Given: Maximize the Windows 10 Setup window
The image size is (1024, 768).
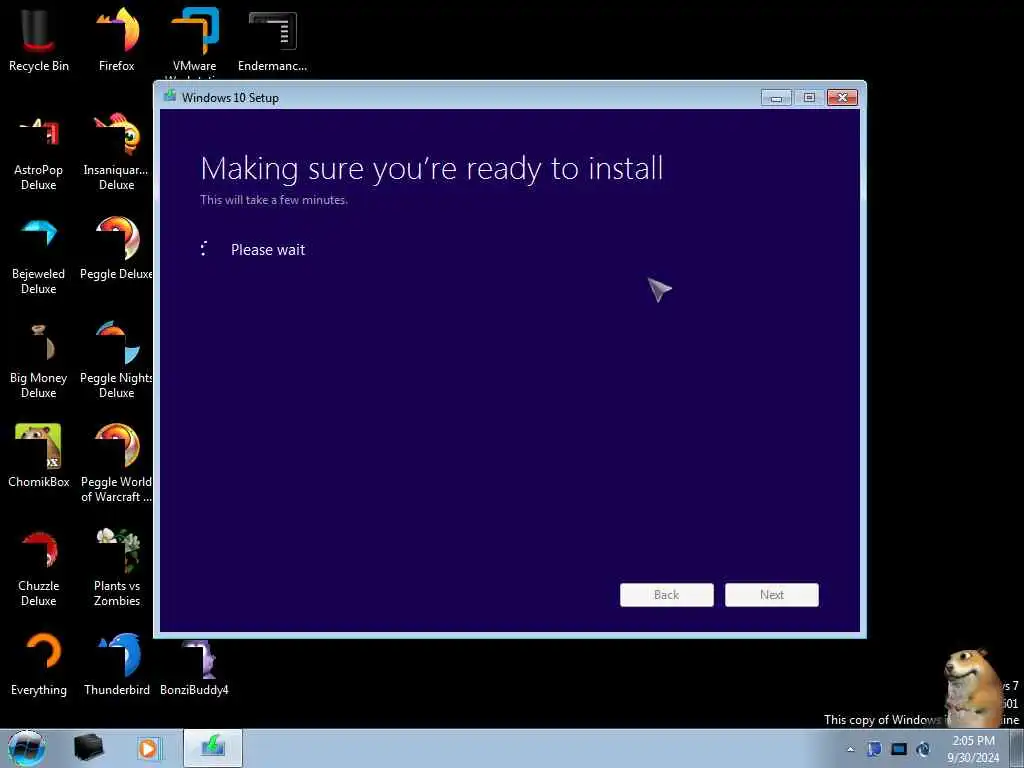Looking at the screenshot, I should pyautogui.click(x=809, y=98).
